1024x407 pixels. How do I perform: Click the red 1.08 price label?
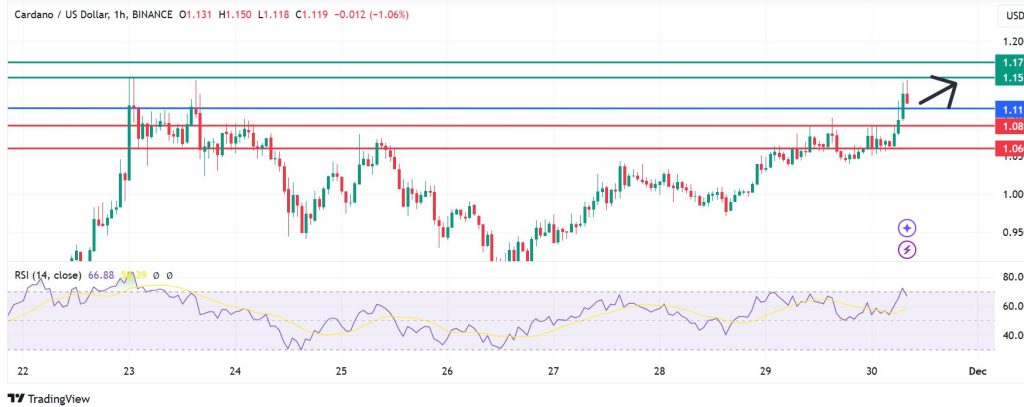pos(1010,126)
